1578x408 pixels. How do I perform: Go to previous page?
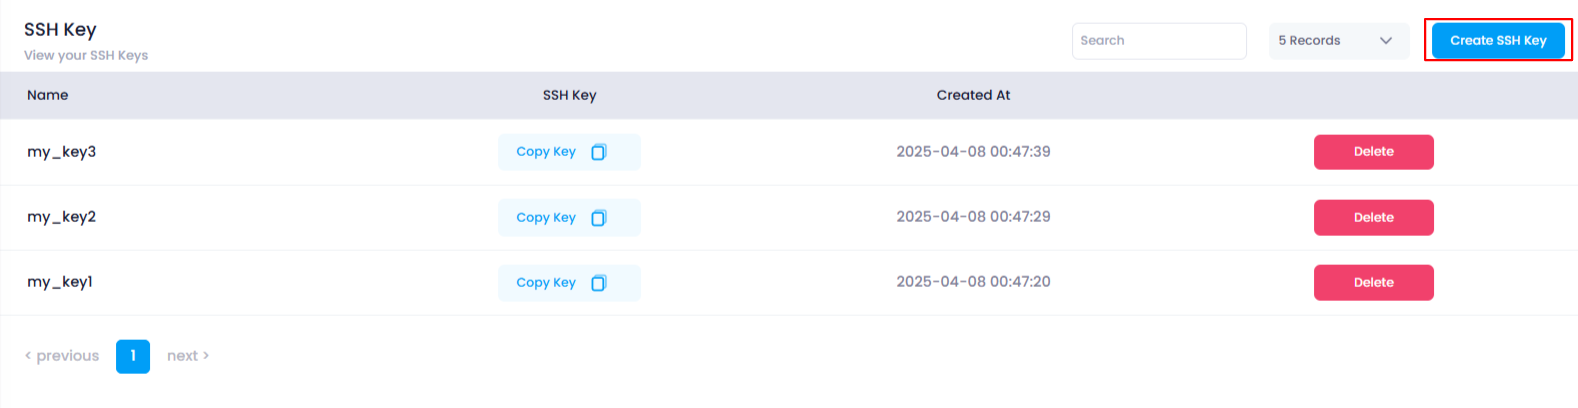coord(62,356)
